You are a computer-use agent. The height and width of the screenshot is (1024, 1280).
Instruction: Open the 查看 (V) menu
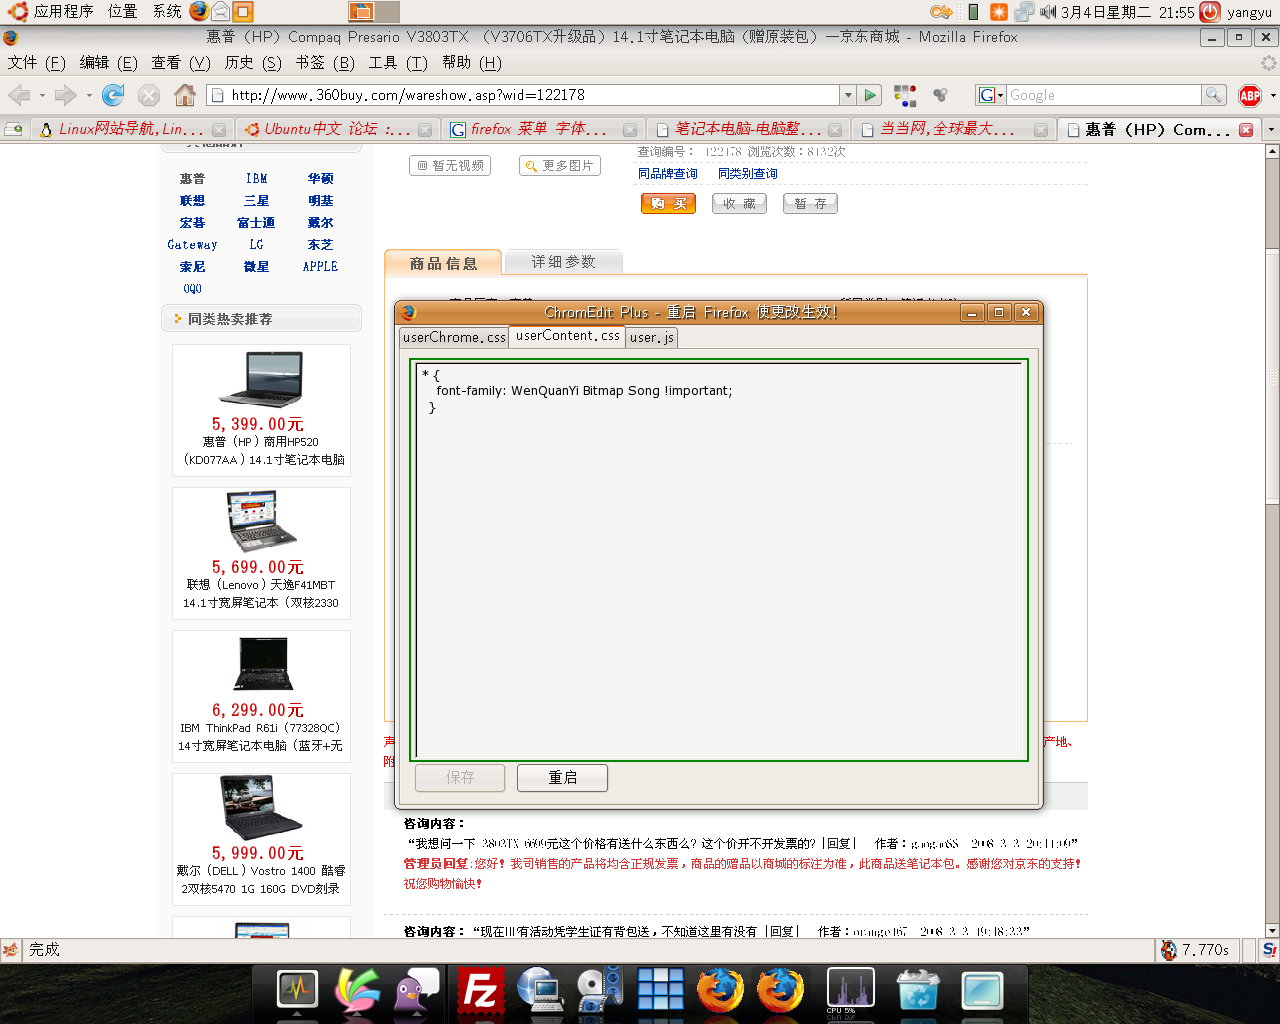180,62
